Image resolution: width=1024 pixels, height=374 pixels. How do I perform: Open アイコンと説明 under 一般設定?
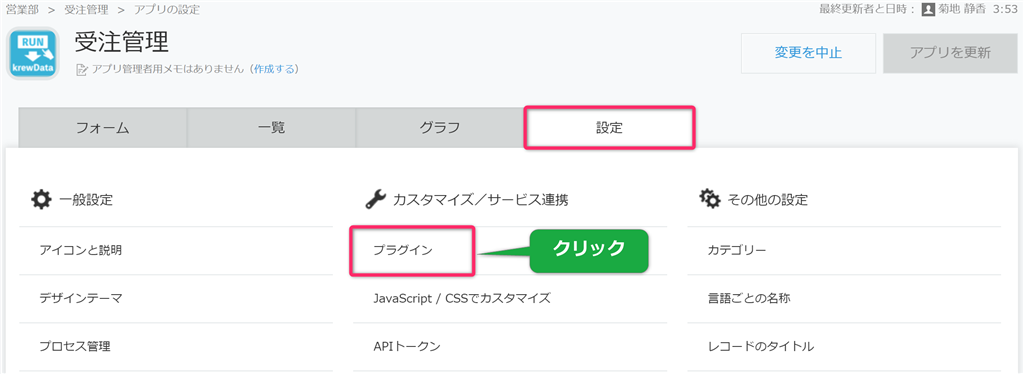[80, 250]
